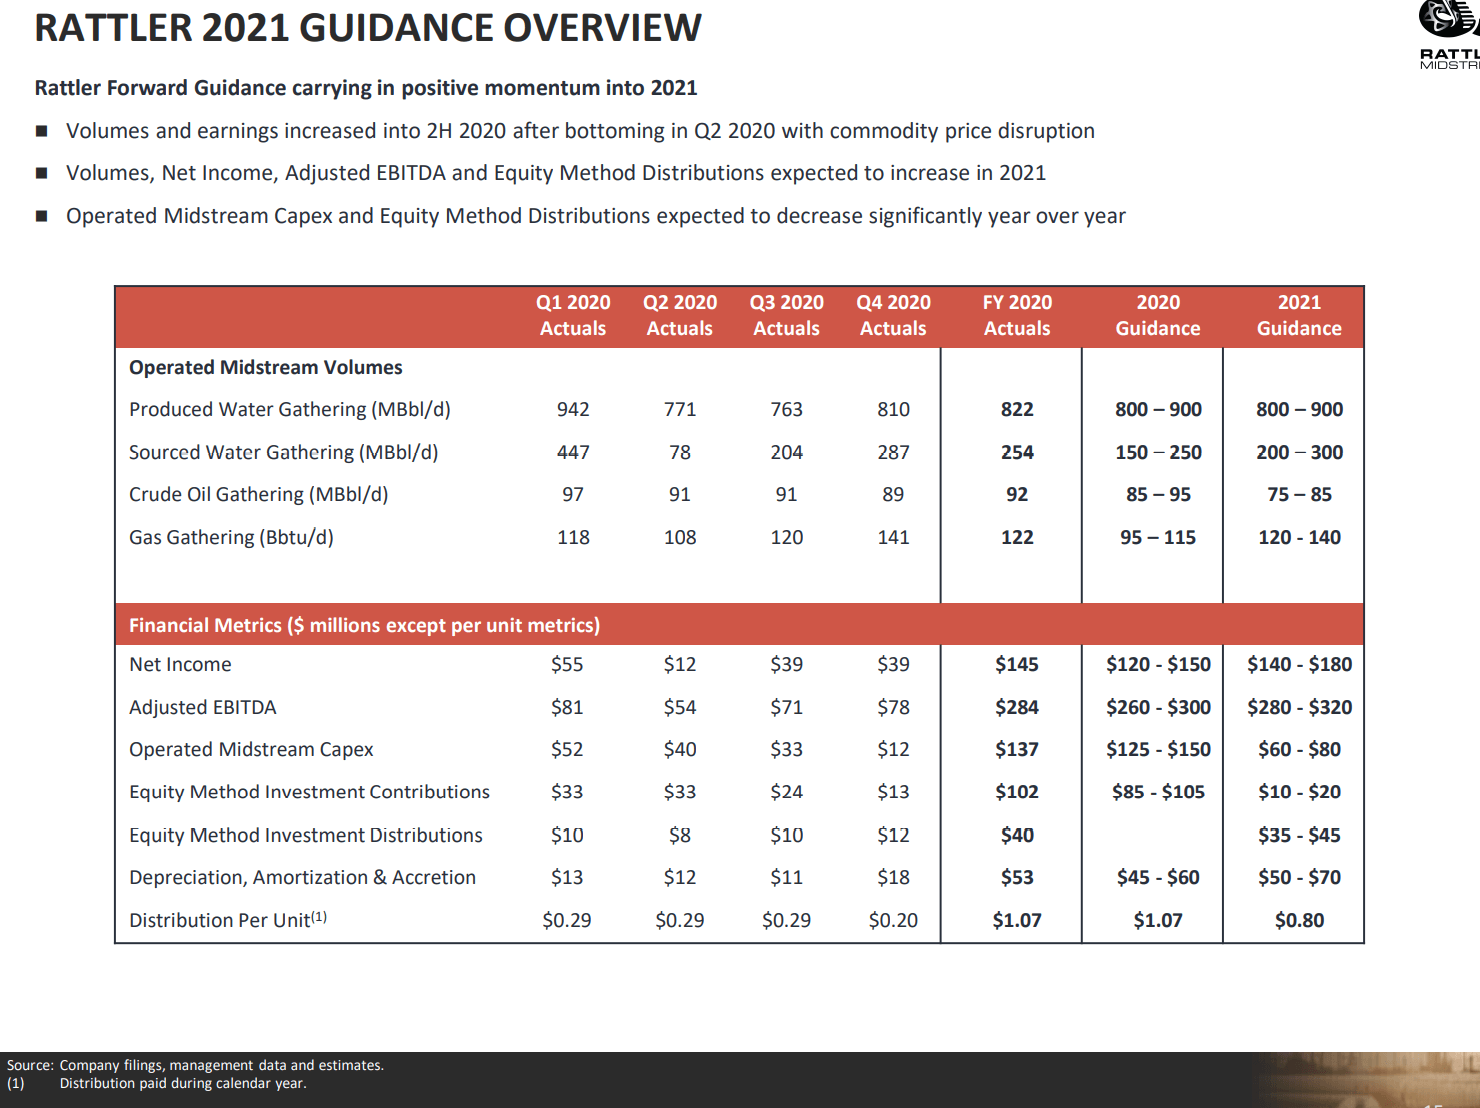This screenshot has height=1108, width=1480.
Task: Click the 'Produced Water Gathering (MBbl/d)' row label
Action: [290, 410]
